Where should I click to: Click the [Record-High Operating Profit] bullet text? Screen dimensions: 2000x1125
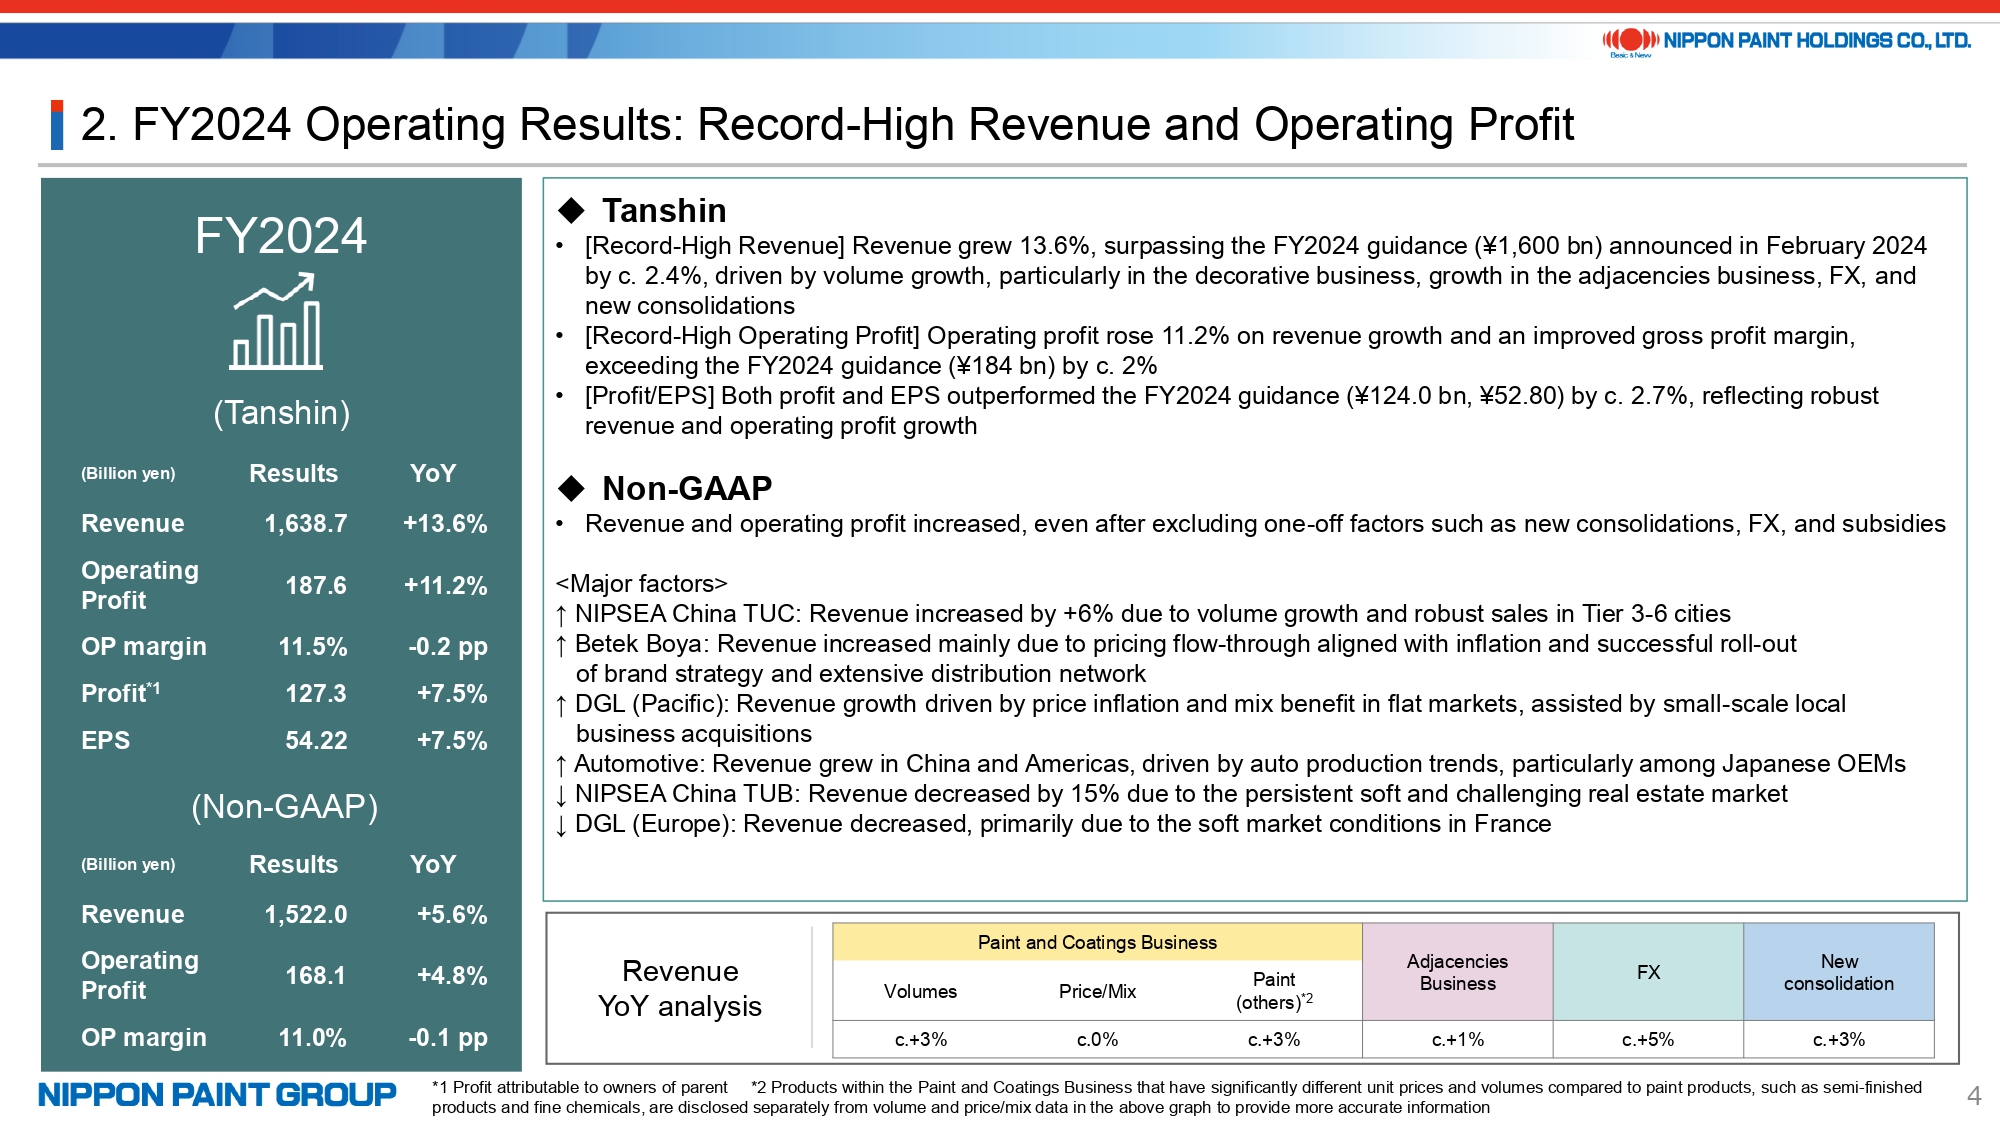tap(1220, 350)
